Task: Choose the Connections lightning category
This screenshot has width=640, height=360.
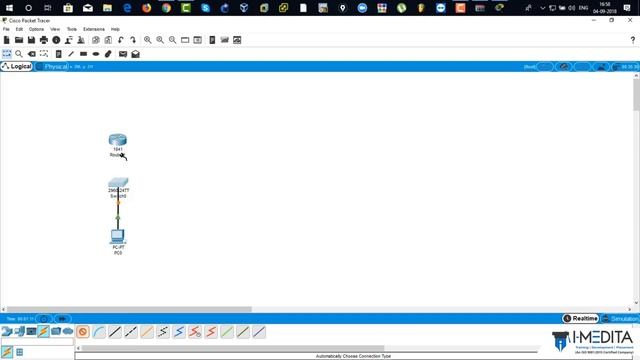Action: (x=43, y=331)
